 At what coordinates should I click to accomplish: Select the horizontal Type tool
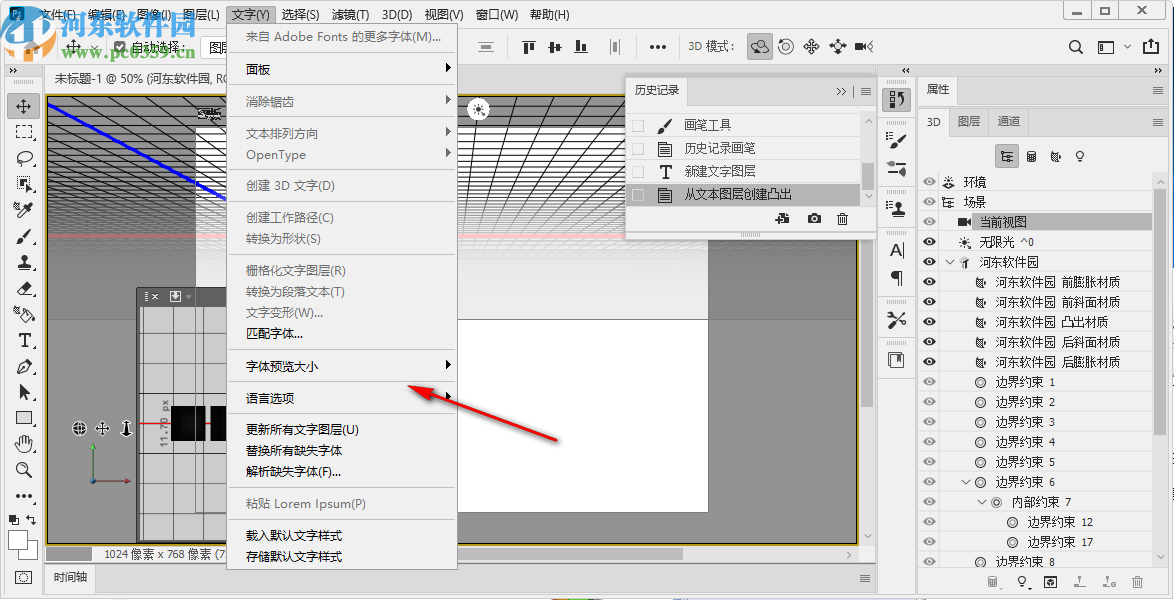coord(23,340)
